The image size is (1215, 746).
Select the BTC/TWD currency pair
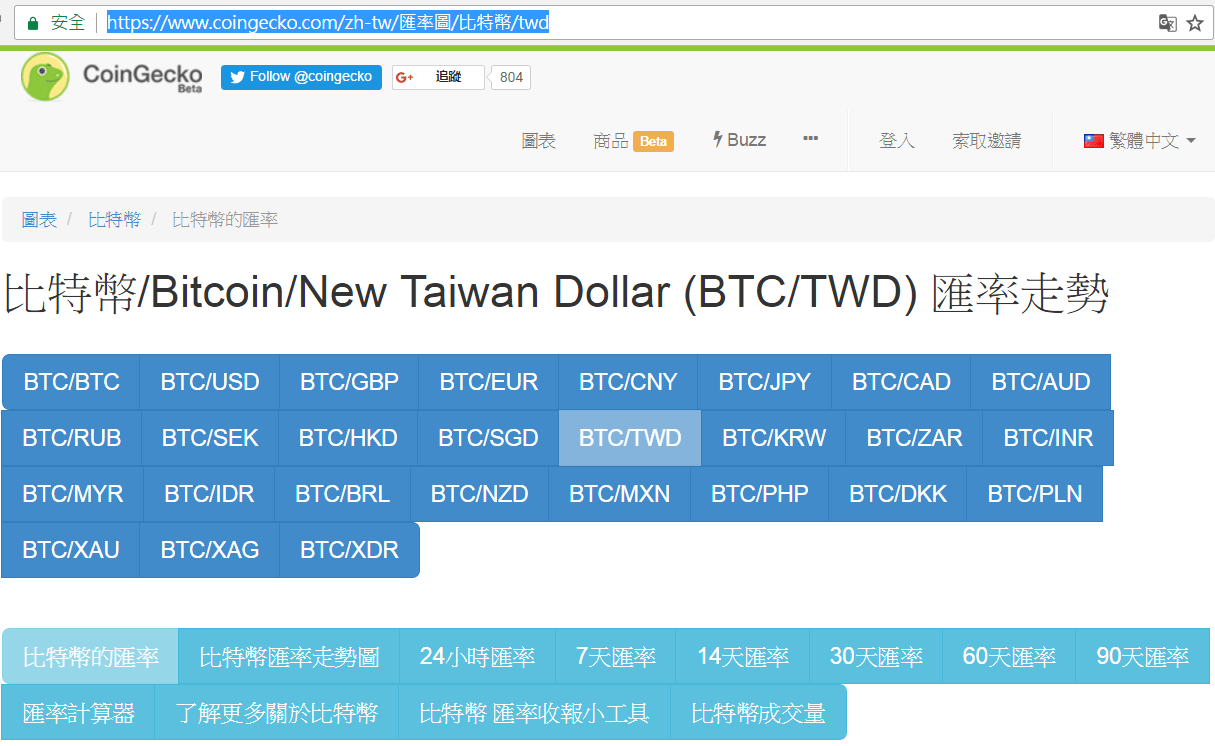point(629,437)
